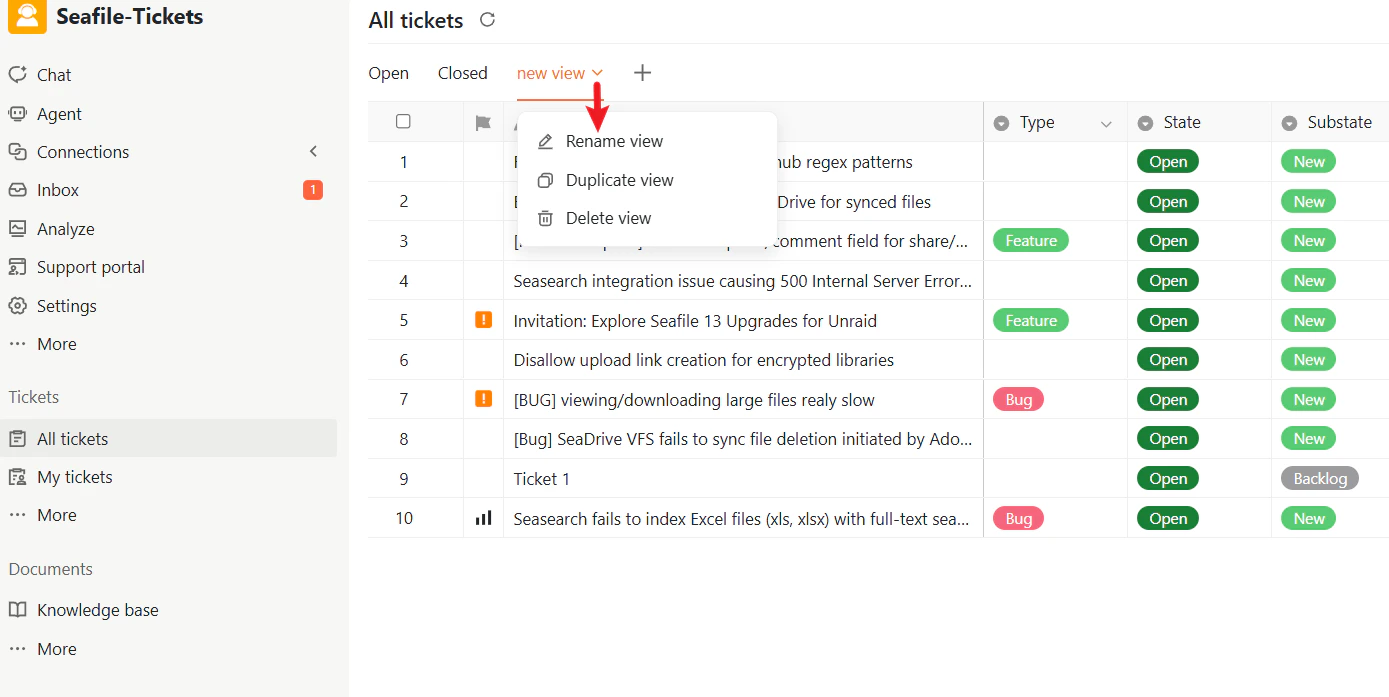Open ticket Seasearch fails to index Excel

pyautogui.click(x=741, y=519)
